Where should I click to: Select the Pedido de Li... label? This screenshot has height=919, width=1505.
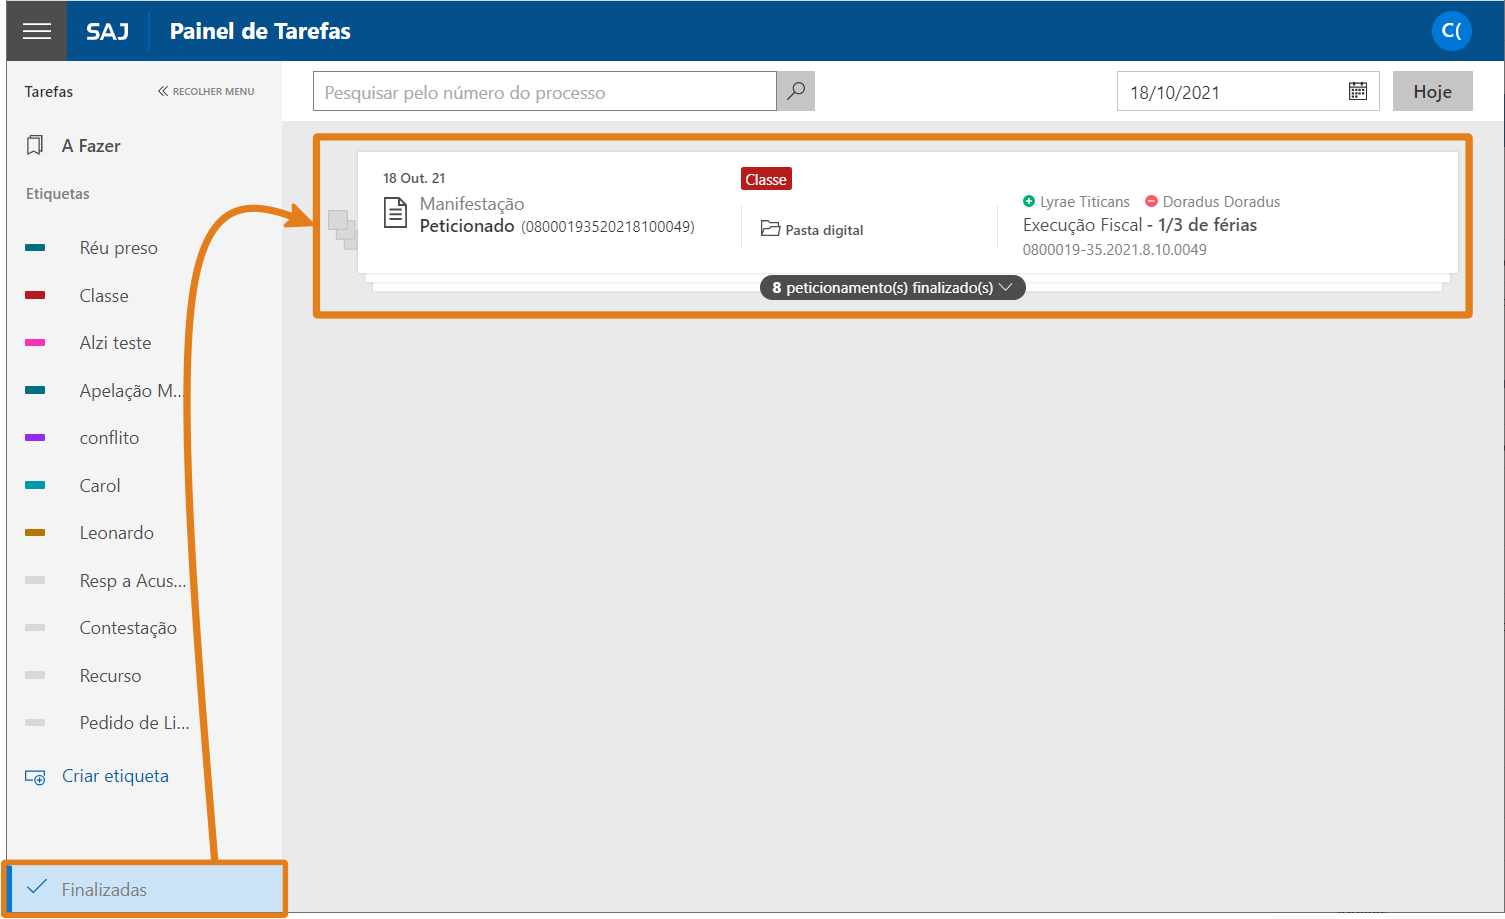tap(134, 723)
